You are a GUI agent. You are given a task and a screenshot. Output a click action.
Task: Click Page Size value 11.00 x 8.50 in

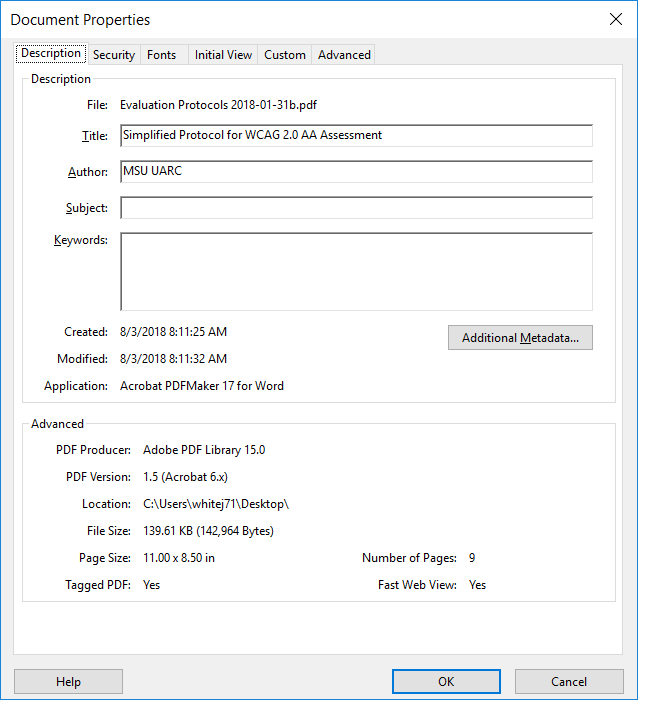click(x=179, y=558)
